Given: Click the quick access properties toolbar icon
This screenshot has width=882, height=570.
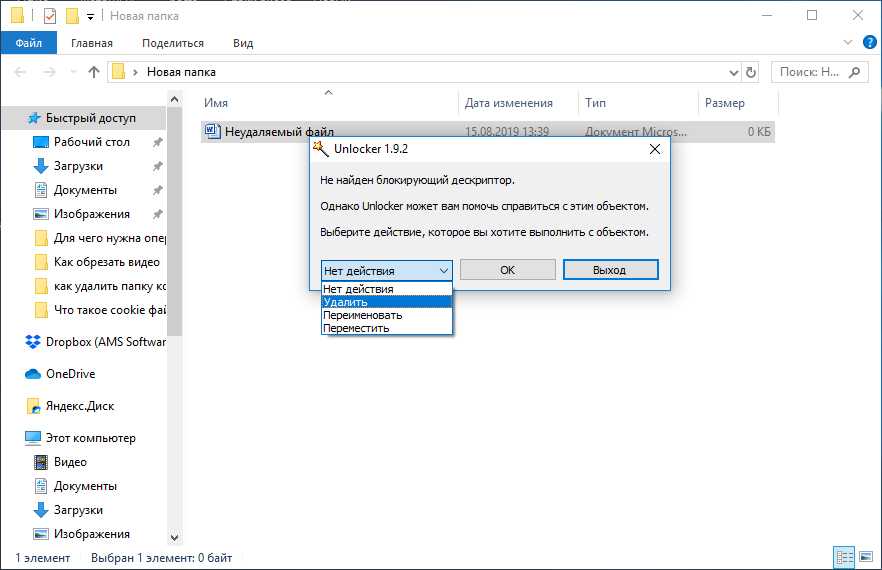Looking at the screenshot, I should 50,16.
